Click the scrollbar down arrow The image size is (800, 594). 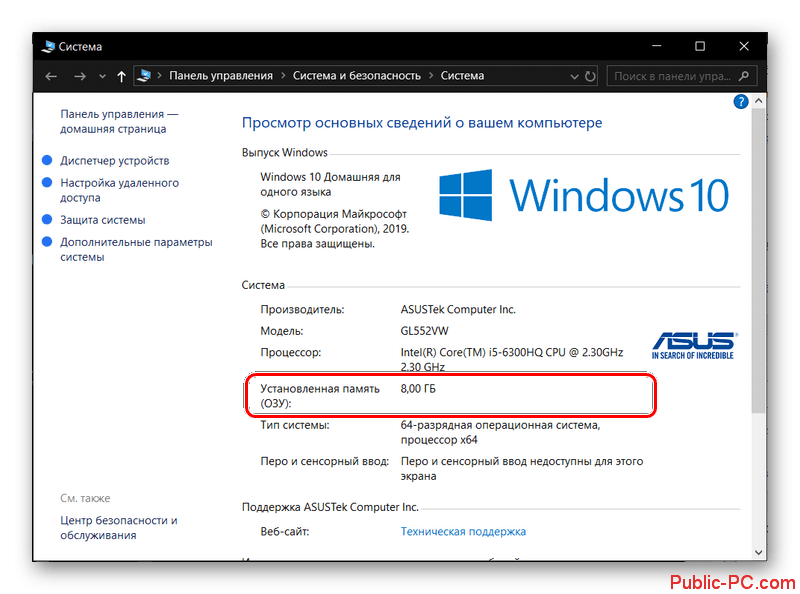[759, 552]
